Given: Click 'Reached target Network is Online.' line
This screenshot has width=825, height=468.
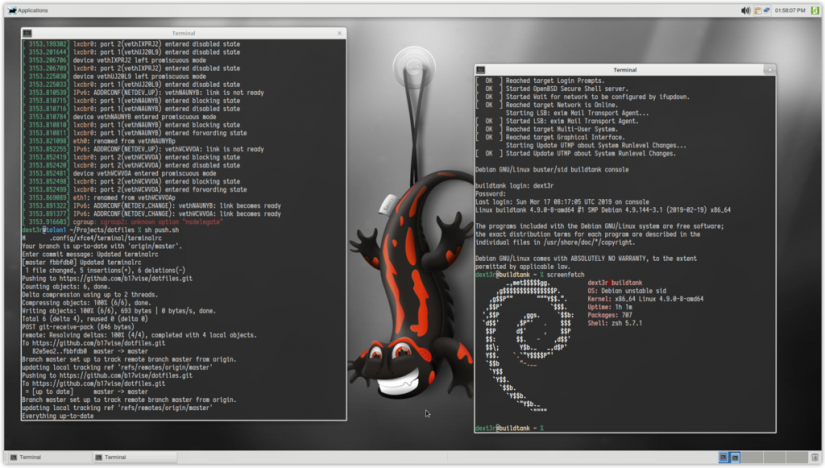Looking at the screenshot, I should pyautogui.click(x=562, y=105).
